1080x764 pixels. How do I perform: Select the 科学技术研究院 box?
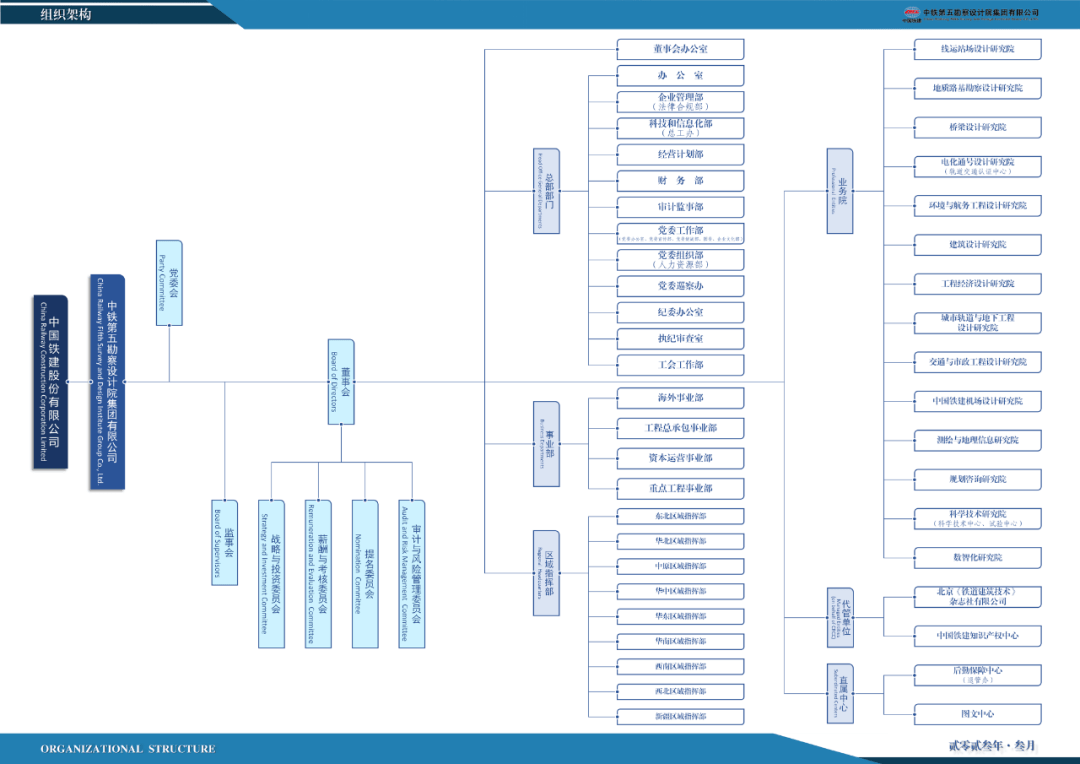coord(977,518)
